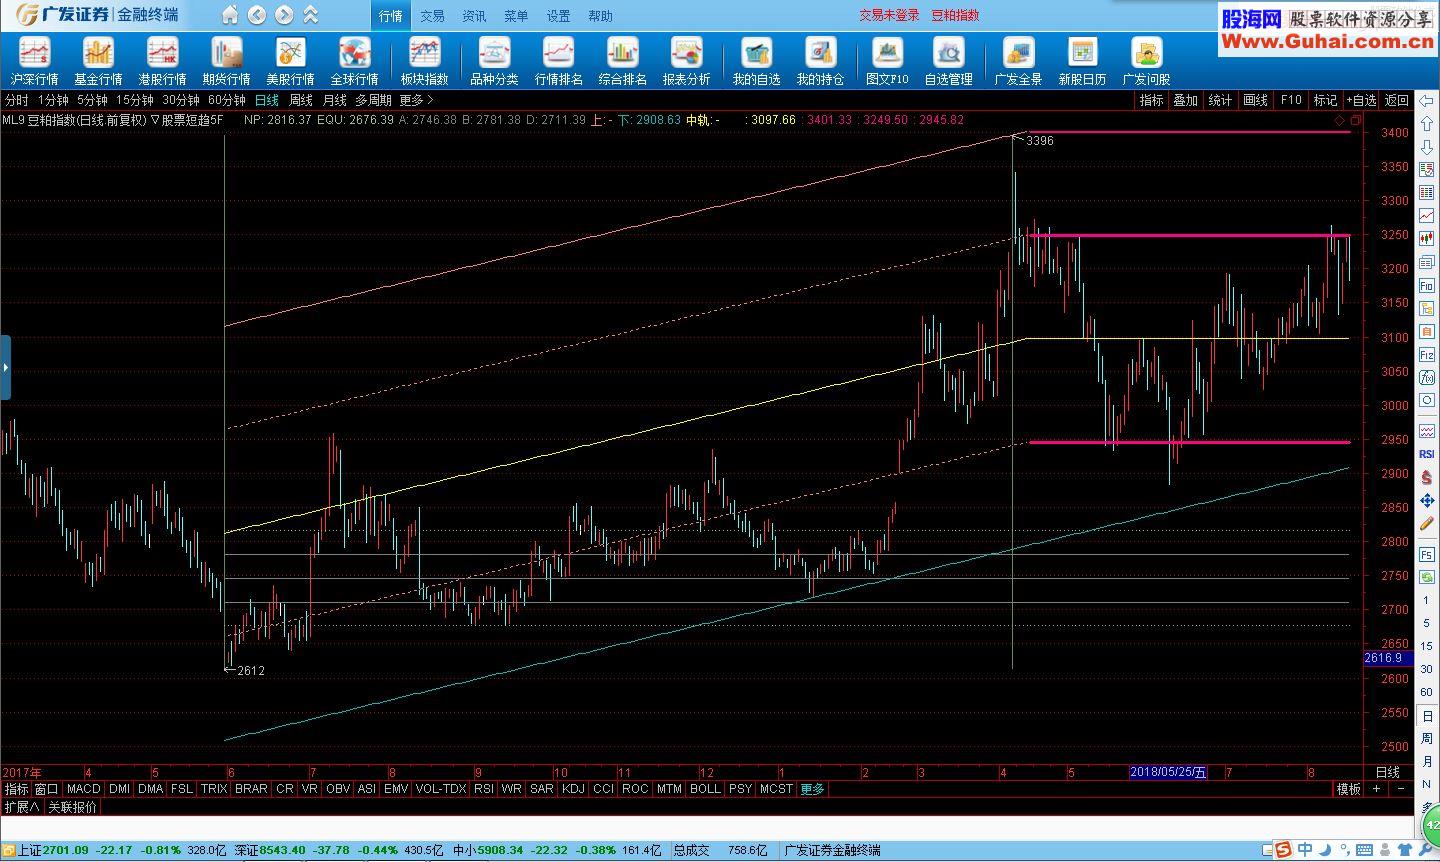Switch chart to 30分钟 period
This screenshot has height=862, width=1440.
coord(181,100)
